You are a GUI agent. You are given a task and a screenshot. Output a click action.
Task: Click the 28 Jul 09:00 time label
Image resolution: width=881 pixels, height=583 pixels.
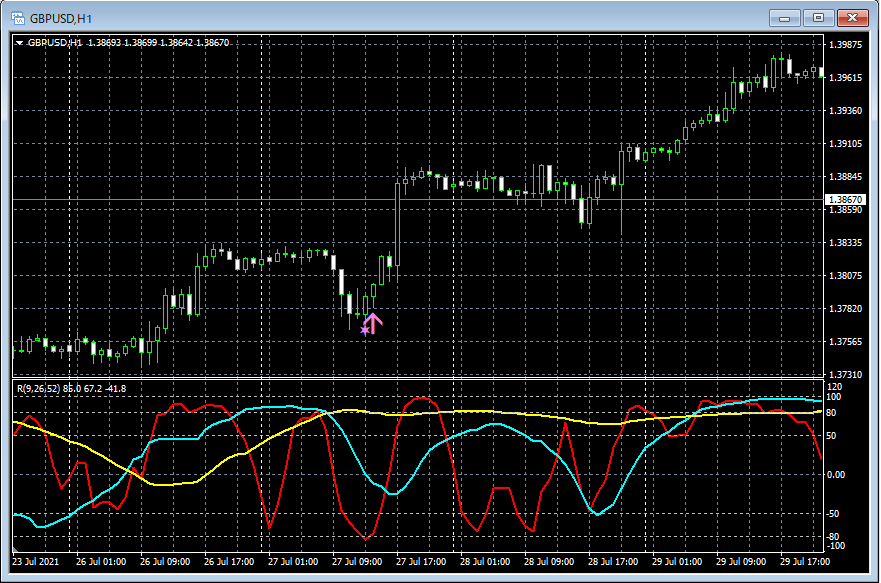550,562
